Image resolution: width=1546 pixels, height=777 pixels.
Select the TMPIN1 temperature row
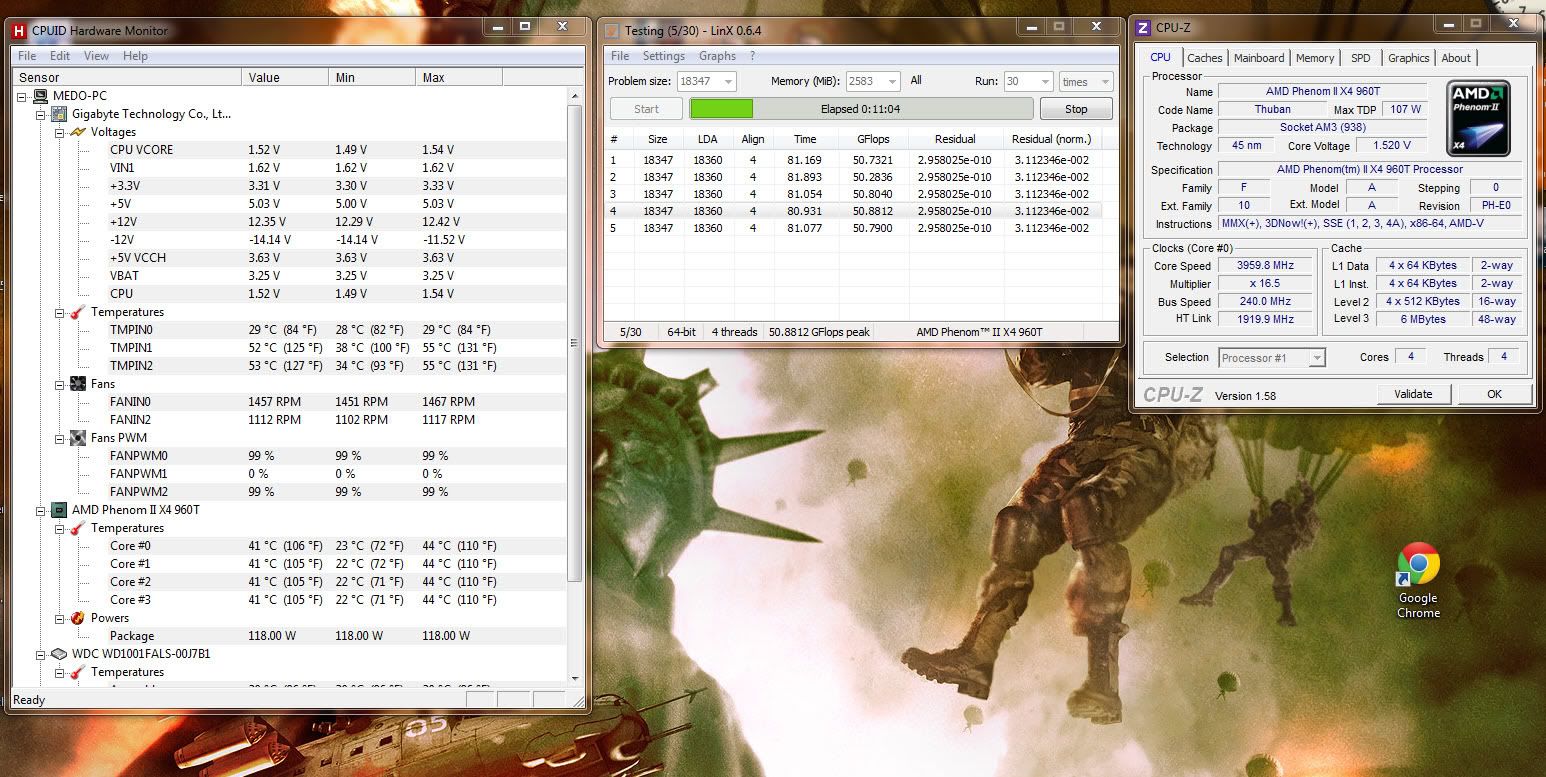tap(337, 348)
